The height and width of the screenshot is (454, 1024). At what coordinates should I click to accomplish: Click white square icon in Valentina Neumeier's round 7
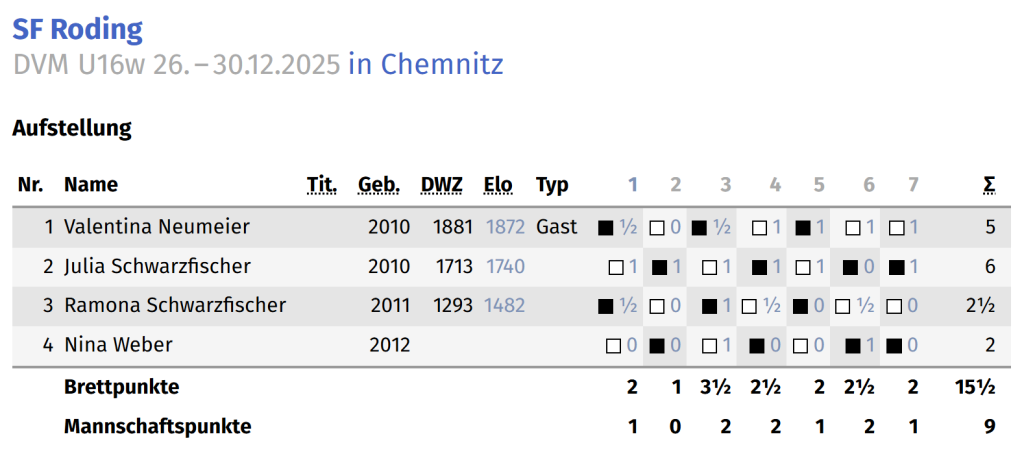896,228
